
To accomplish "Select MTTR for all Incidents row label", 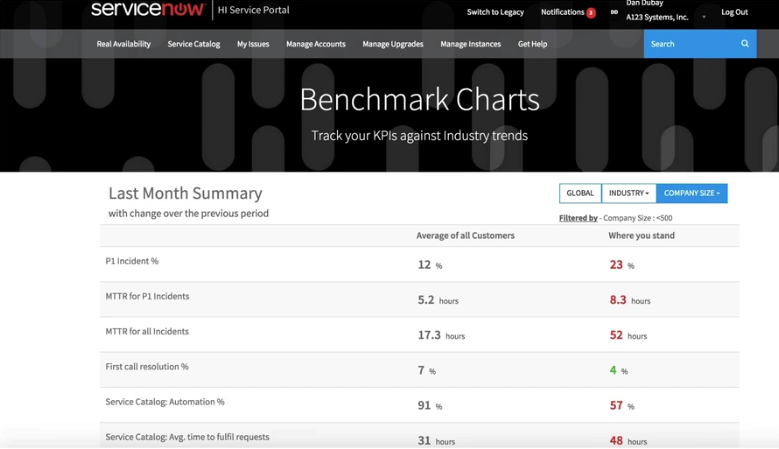I will pyautogui.click(x=147, y=332).
